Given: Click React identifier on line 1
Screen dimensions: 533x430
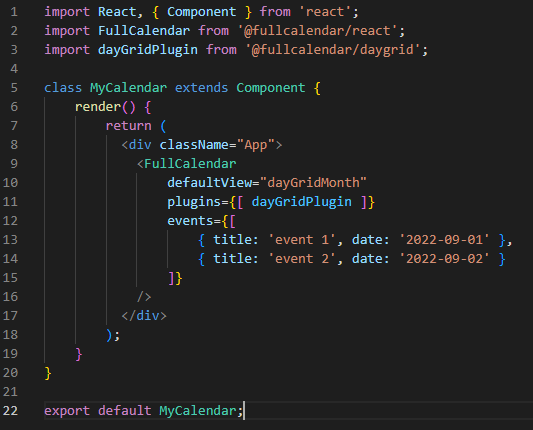Looking at the screenshot, I should [117, 12].
